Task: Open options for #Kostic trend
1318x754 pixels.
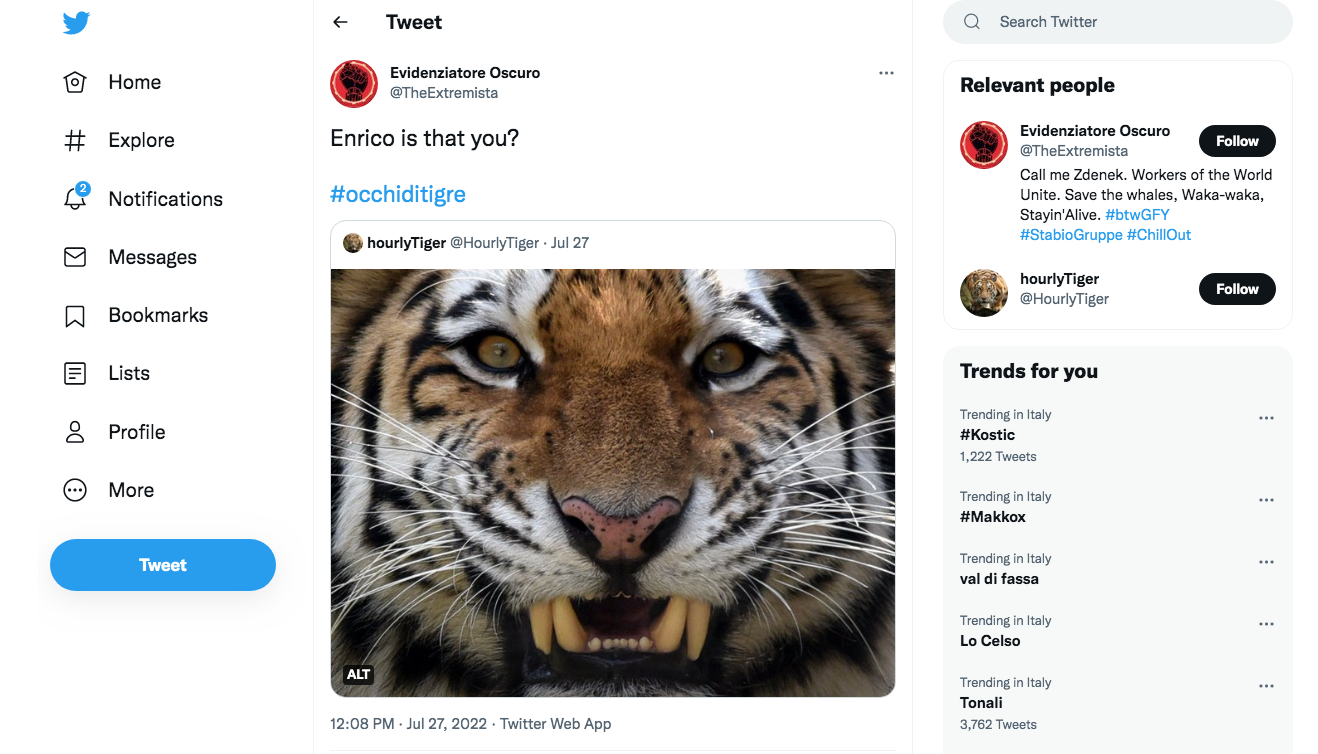Action: (1266, 418)
